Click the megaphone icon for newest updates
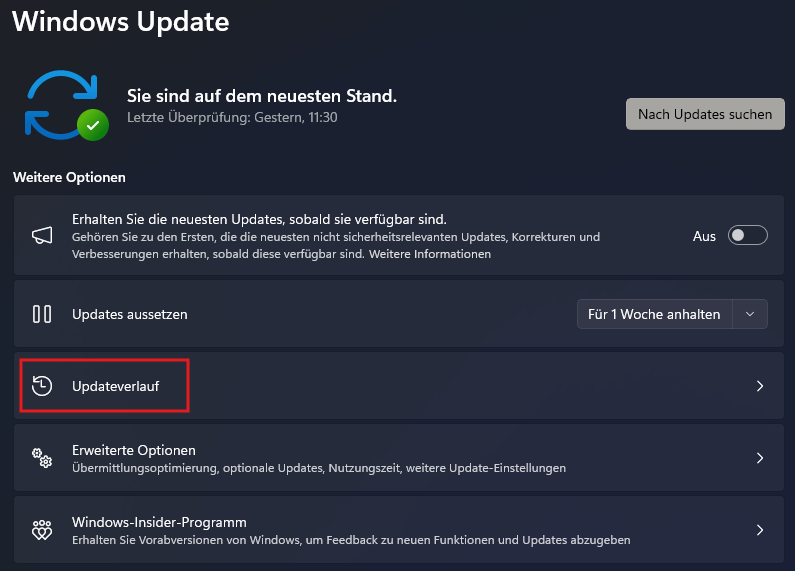795x571 pixels. point(42,235)
